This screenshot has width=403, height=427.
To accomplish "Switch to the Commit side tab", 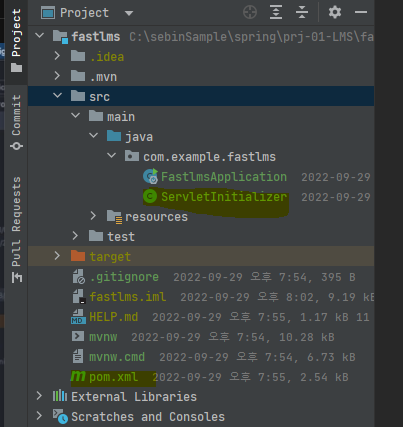I will click(x=16, y=122).
